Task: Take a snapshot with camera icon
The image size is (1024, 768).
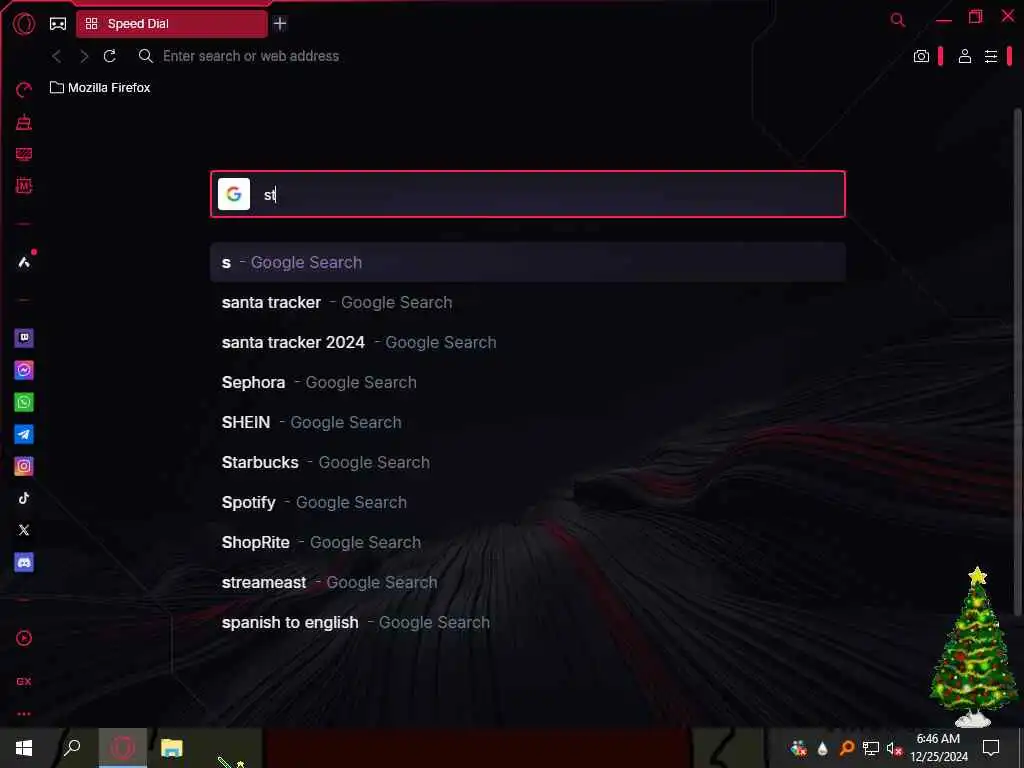Action: [x=921, y=56]
